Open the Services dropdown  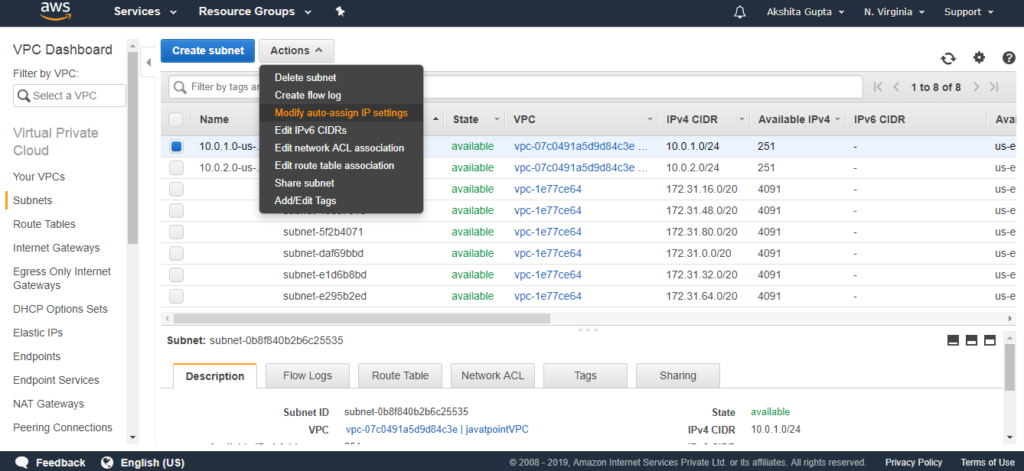[x=145, y=12]
